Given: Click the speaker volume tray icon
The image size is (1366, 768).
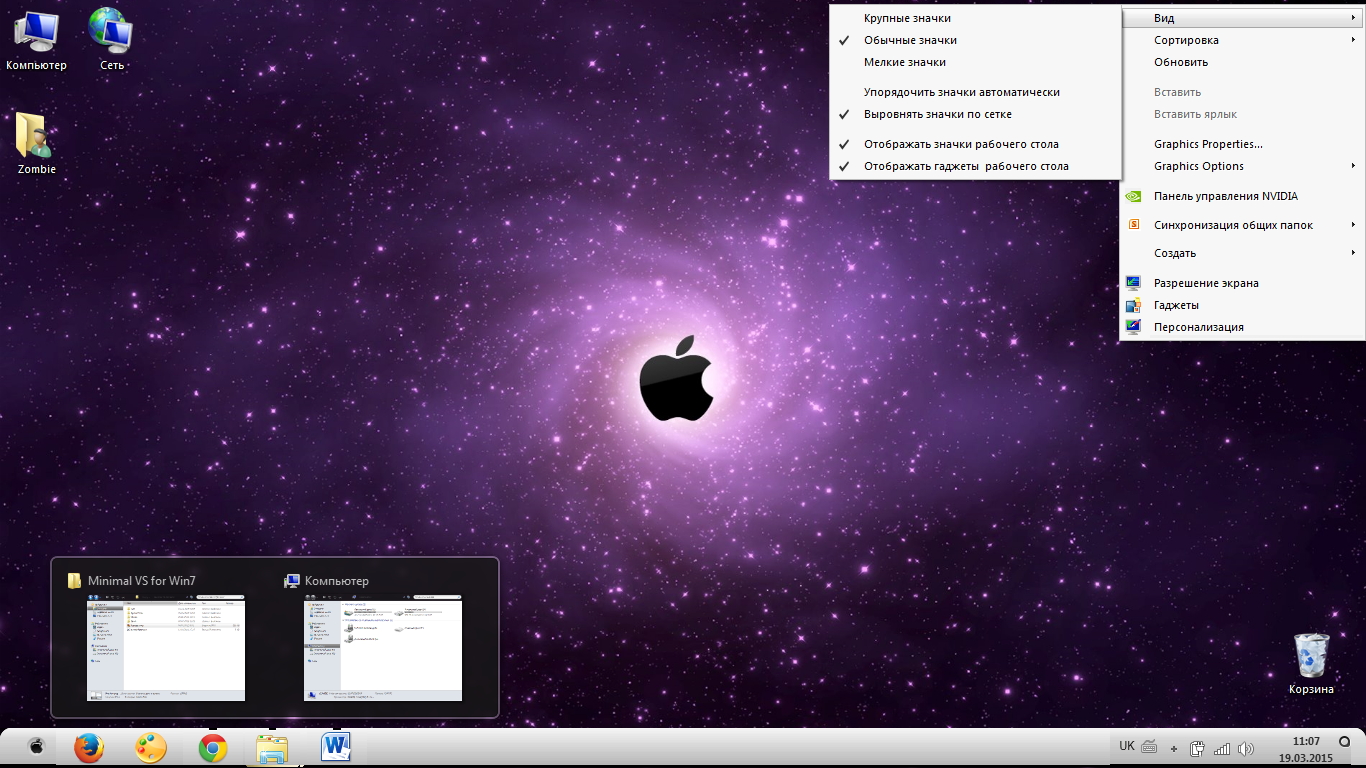Looking at the screenshot, I should [1245, 748].
